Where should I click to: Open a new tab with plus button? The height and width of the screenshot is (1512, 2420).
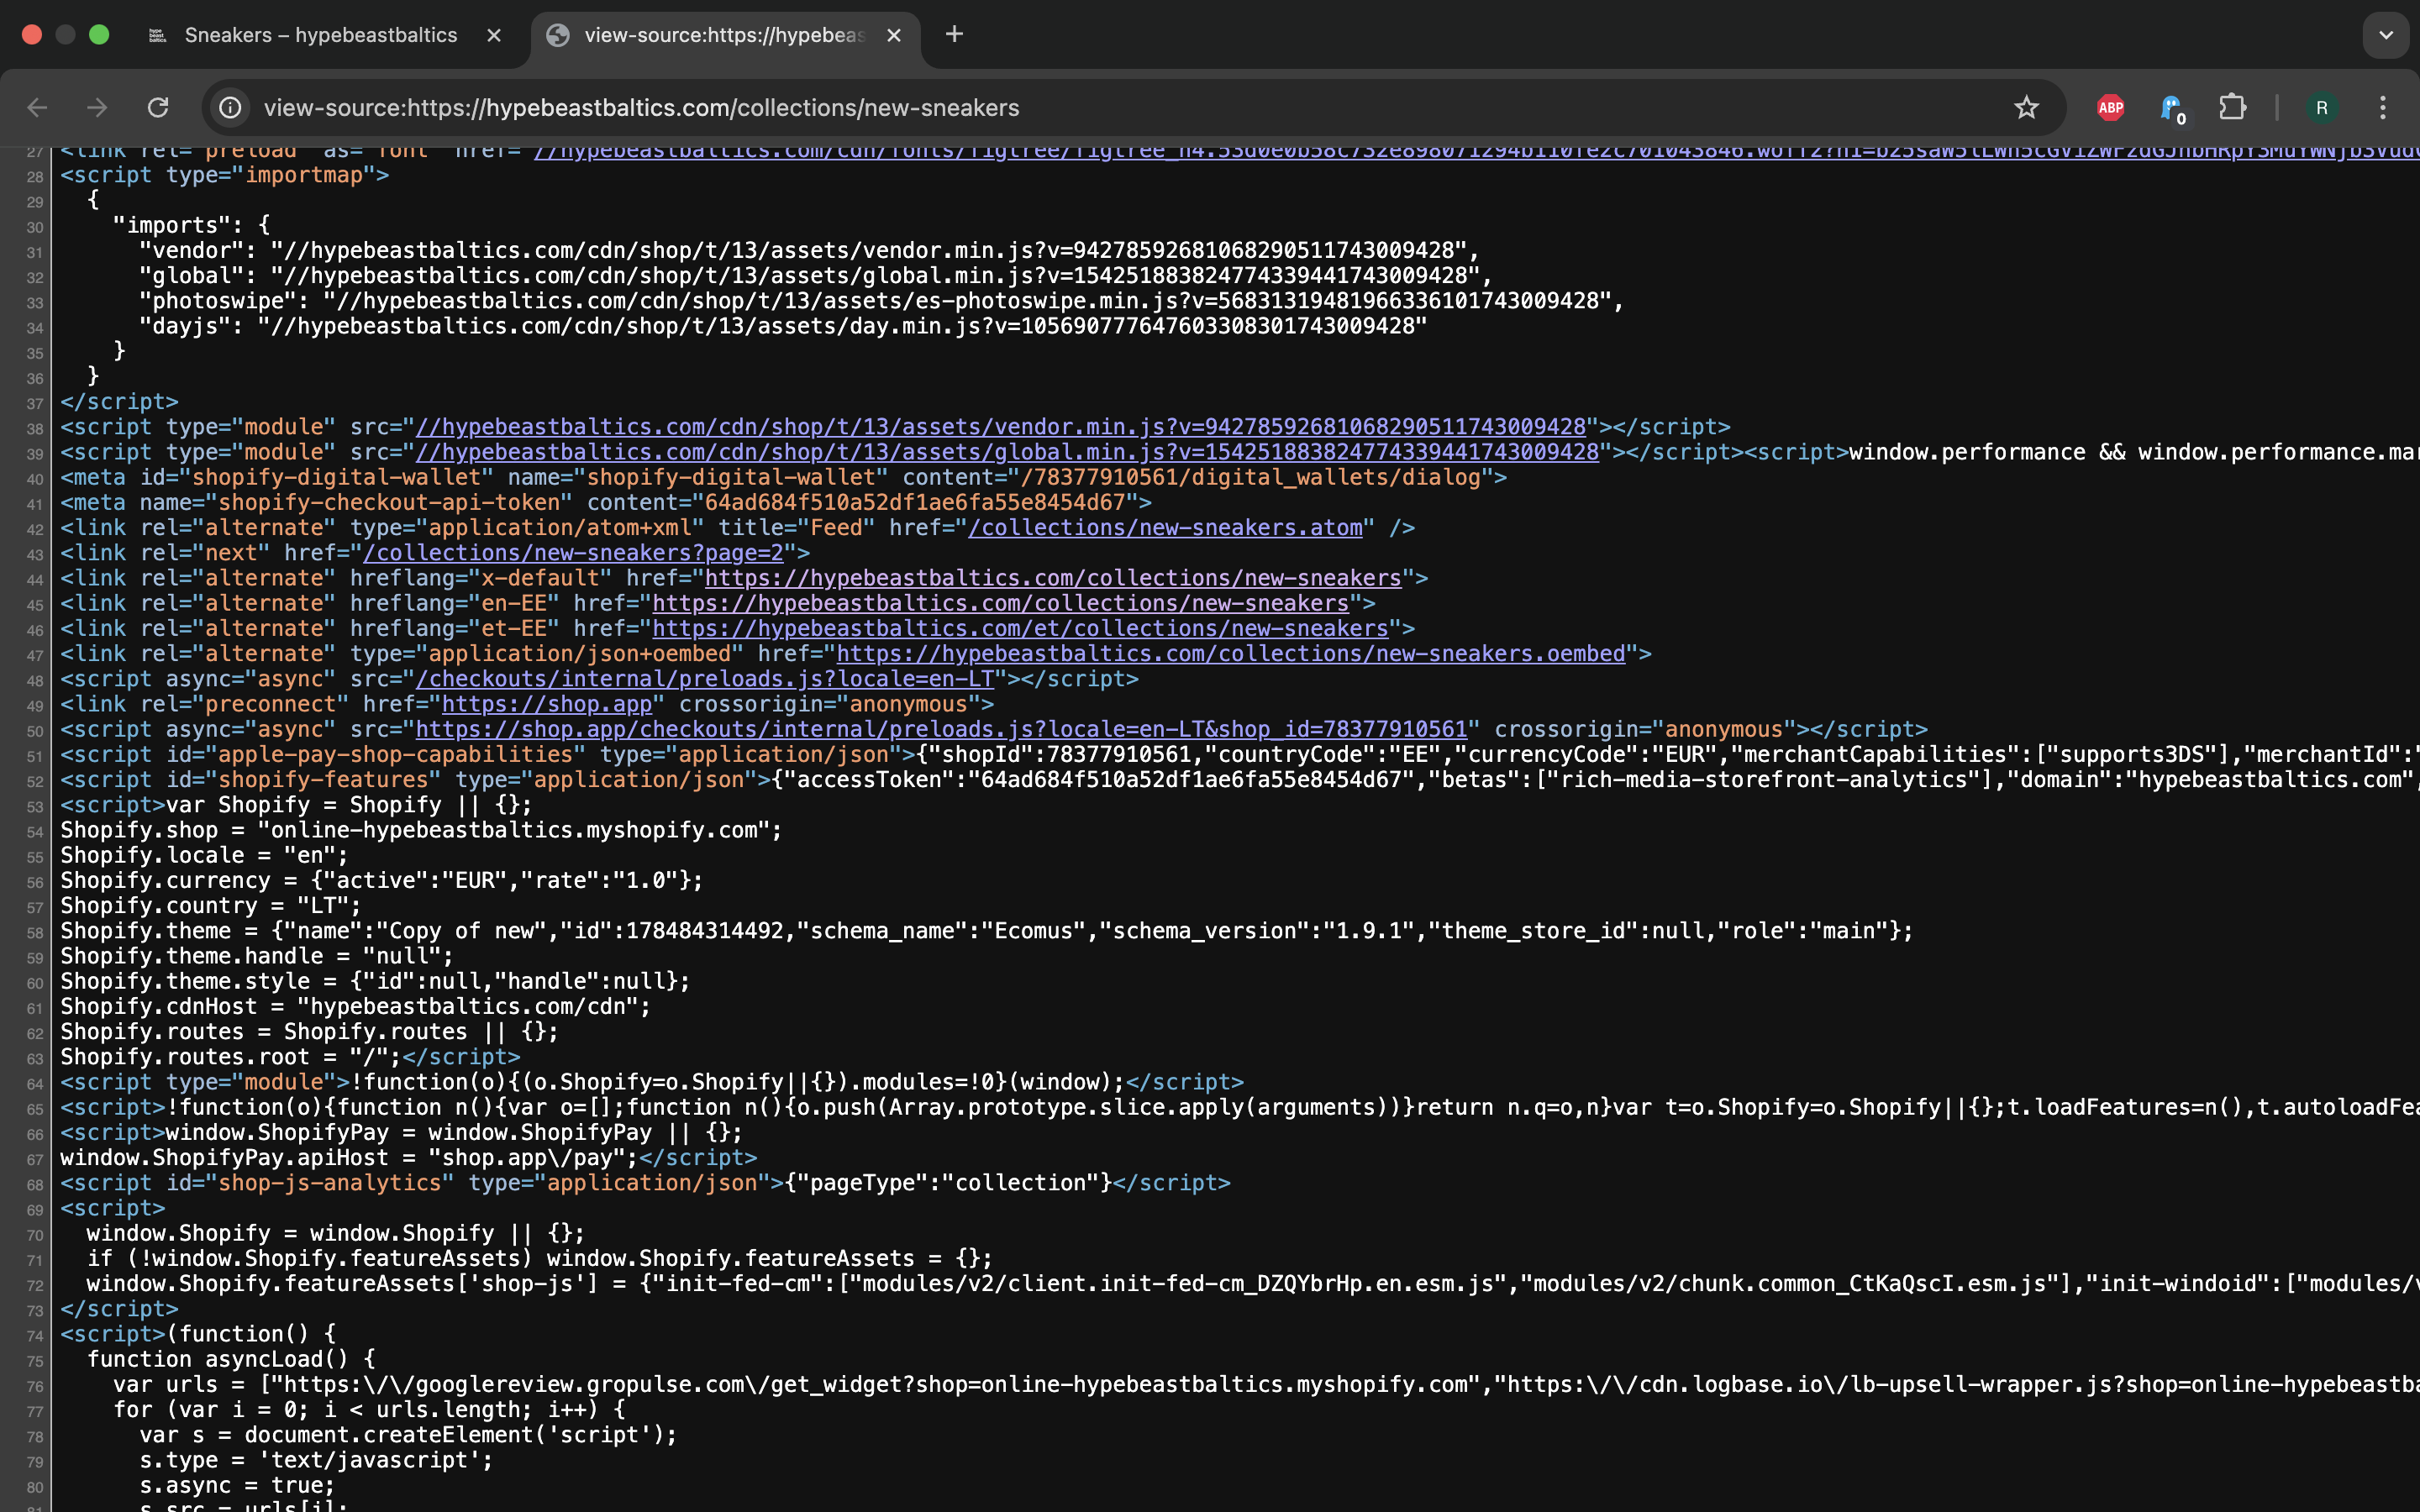(954, 35)
